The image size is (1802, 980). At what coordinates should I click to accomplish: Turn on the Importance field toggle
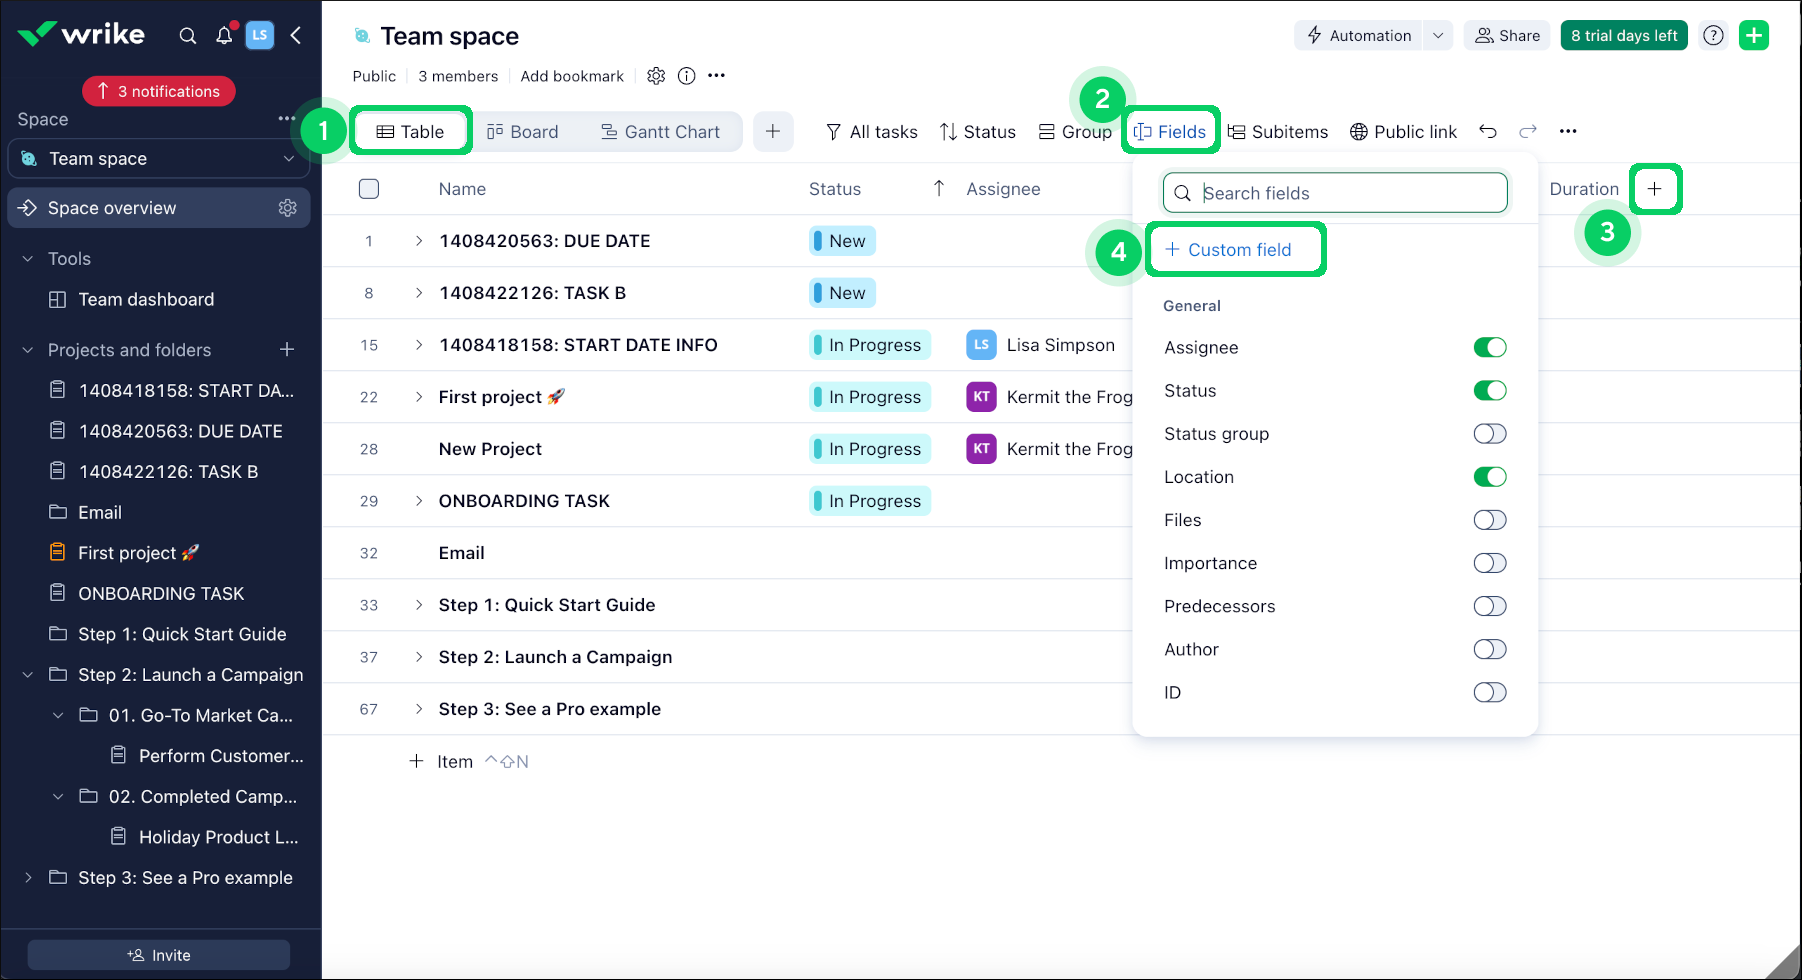coord(1489,563)
